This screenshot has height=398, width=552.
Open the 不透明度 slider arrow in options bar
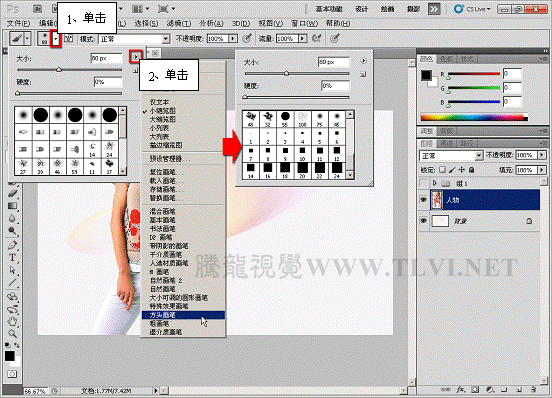point(233,38)
